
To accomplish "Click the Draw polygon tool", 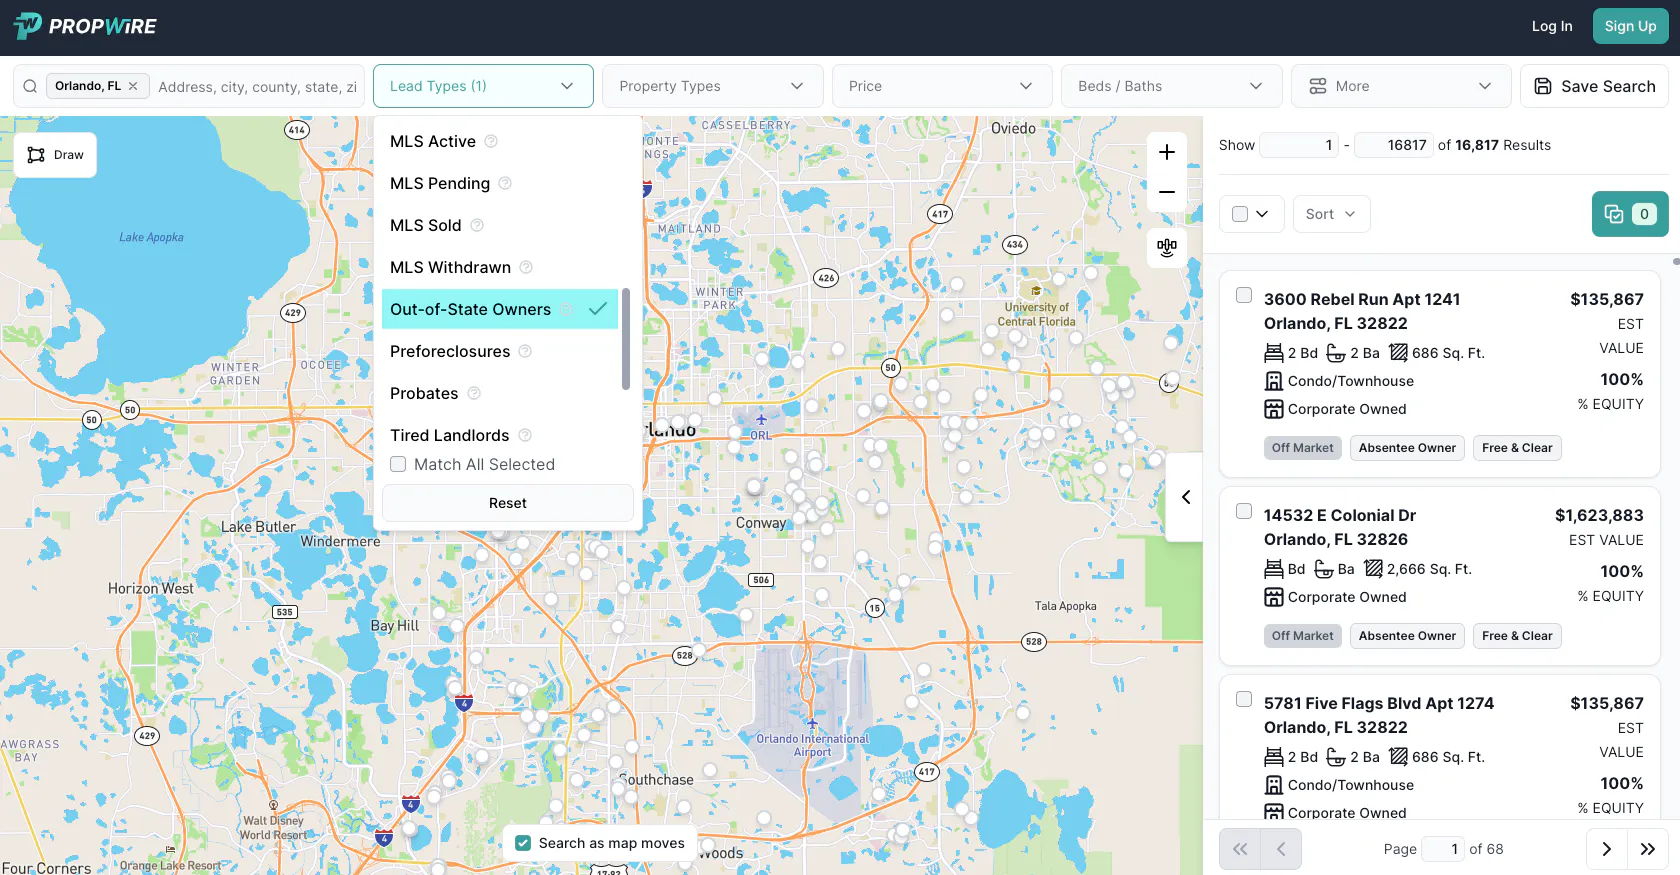I will (x=56, y=155).
